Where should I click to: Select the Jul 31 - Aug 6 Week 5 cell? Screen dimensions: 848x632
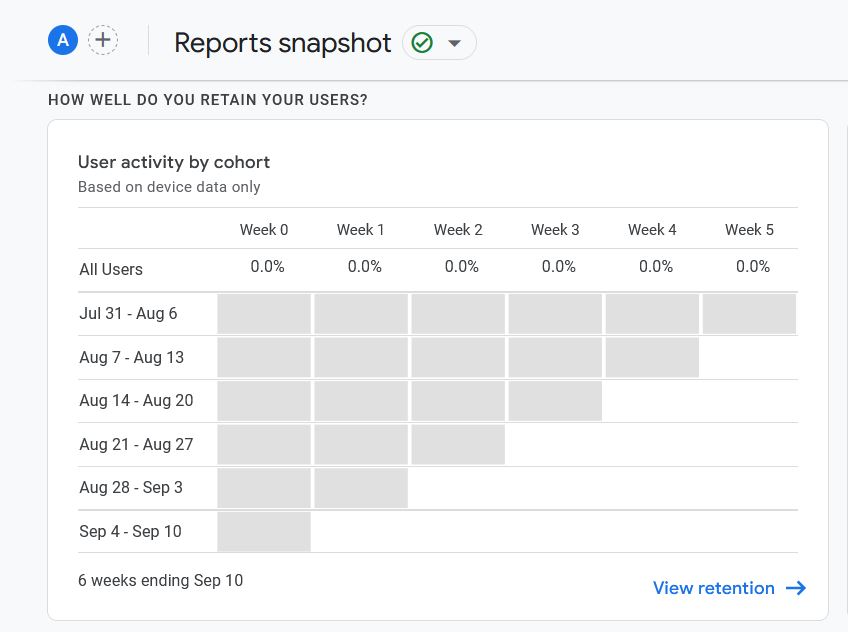pyautogui.click(x=749, y=314)
